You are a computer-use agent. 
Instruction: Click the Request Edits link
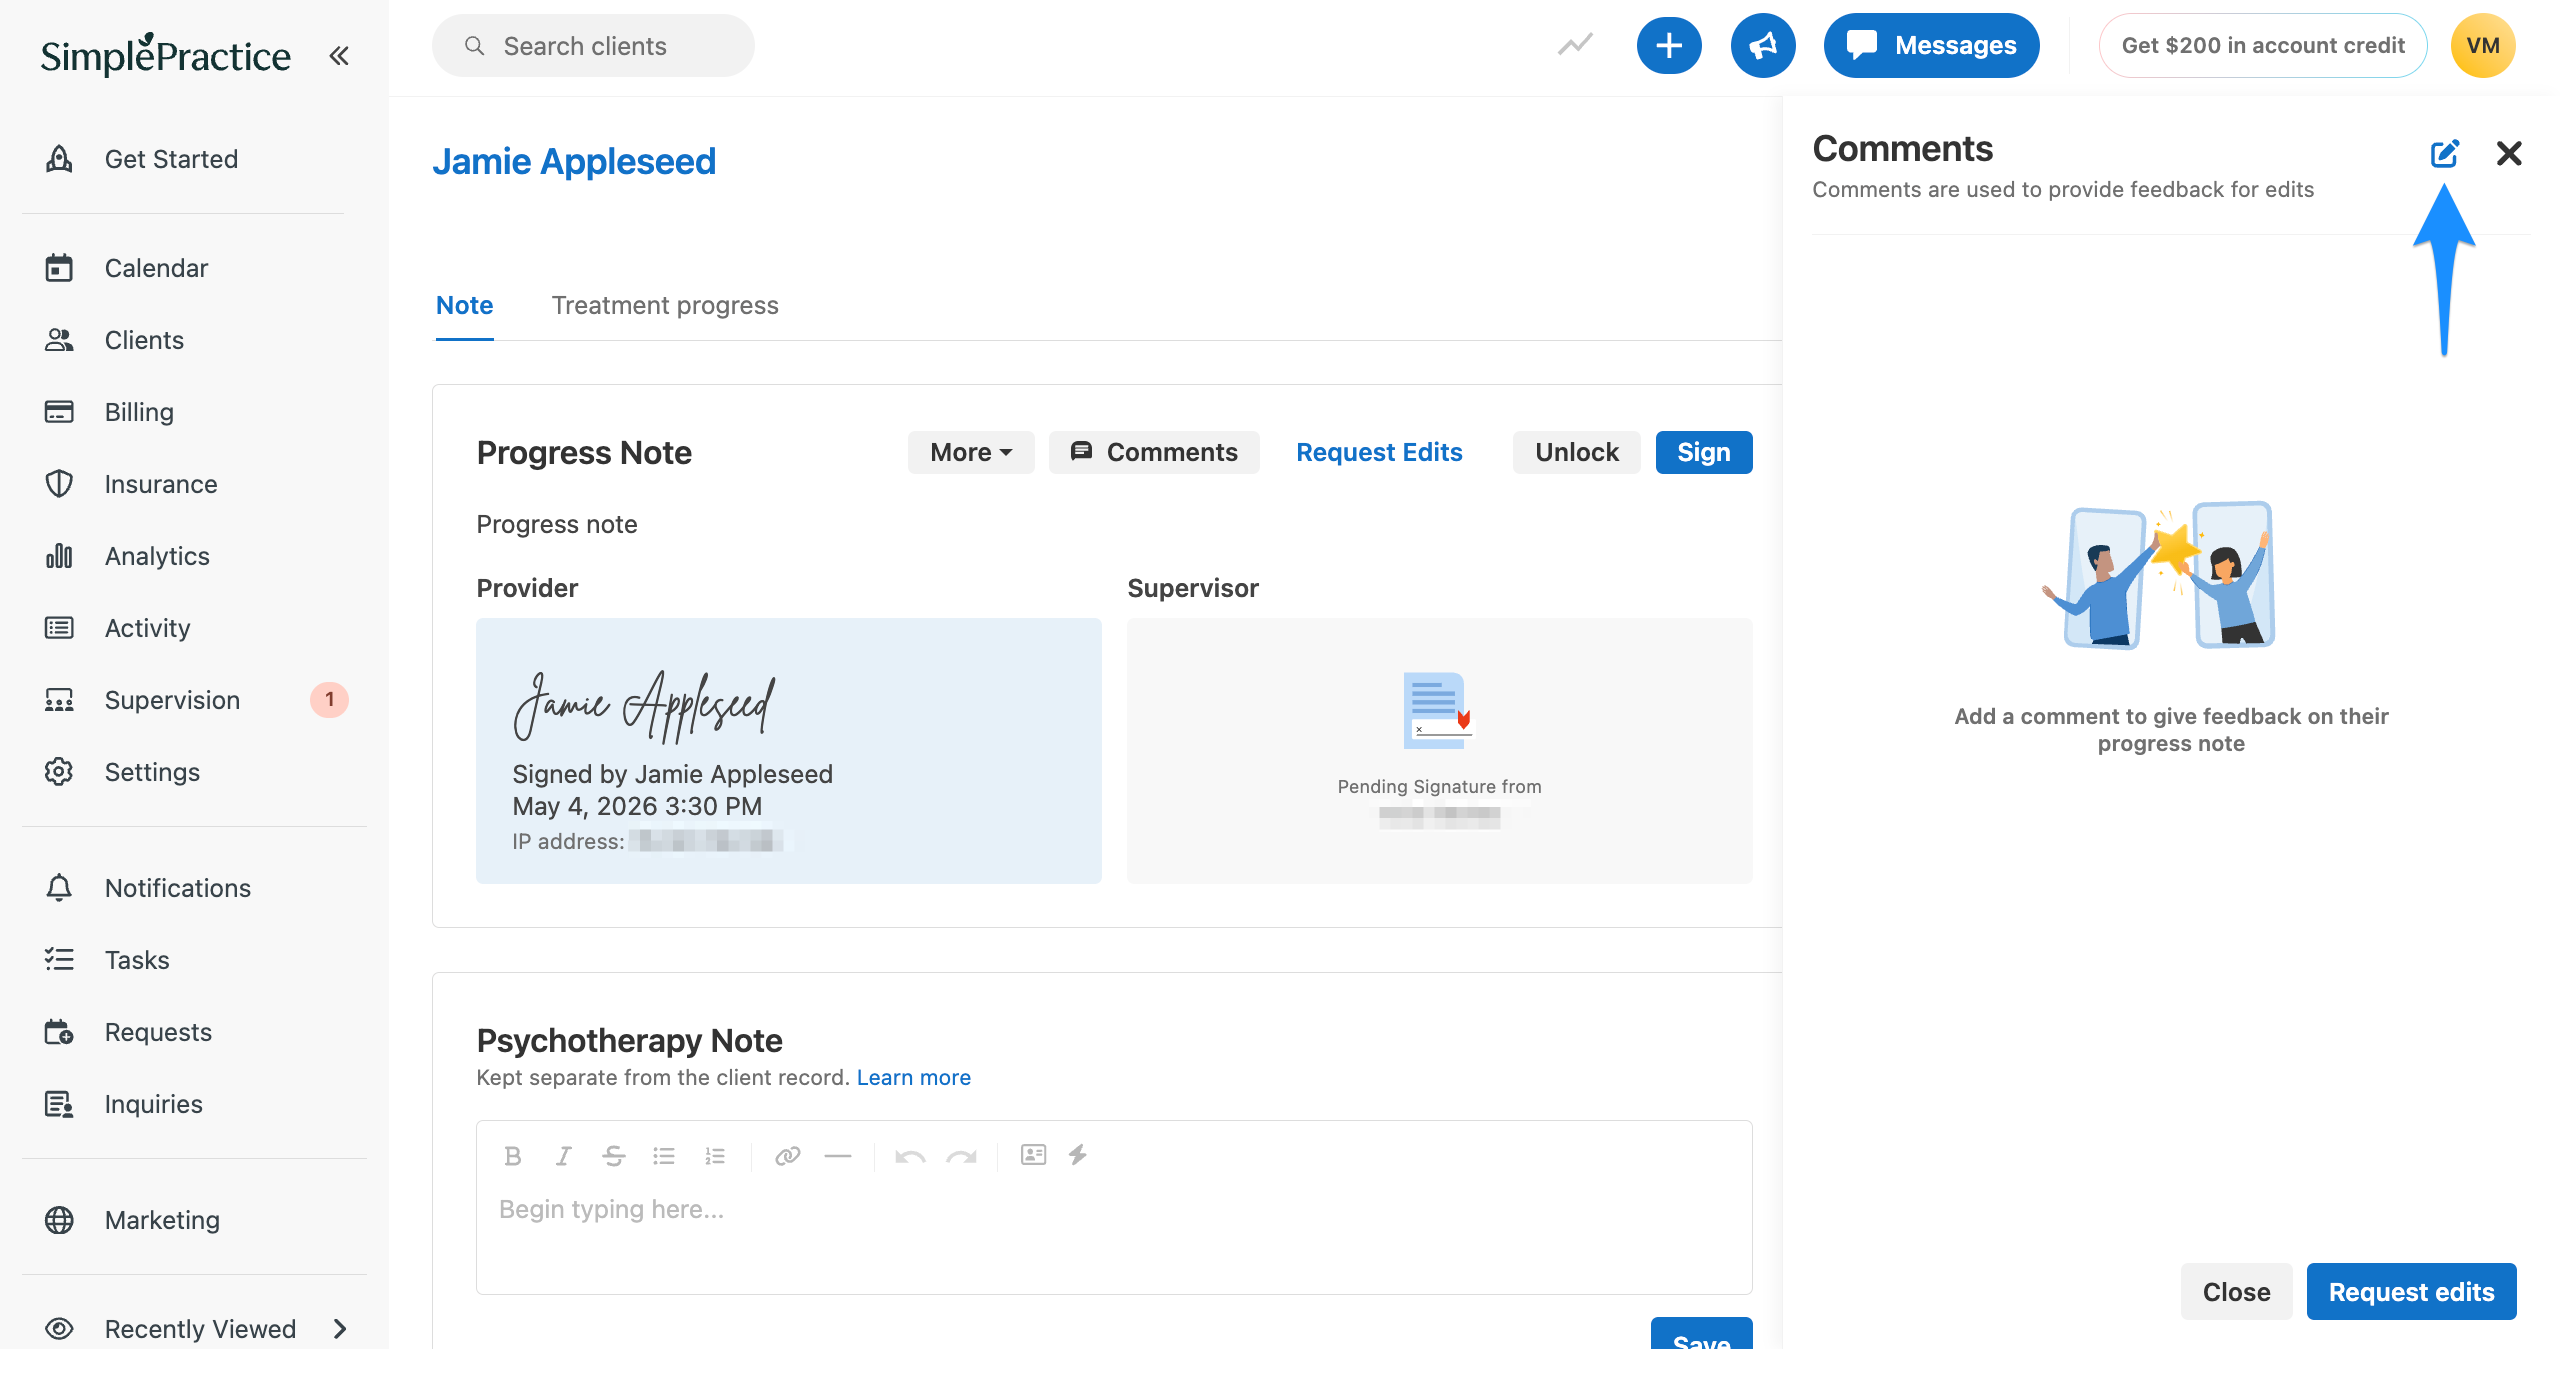tap(1379, 452)
